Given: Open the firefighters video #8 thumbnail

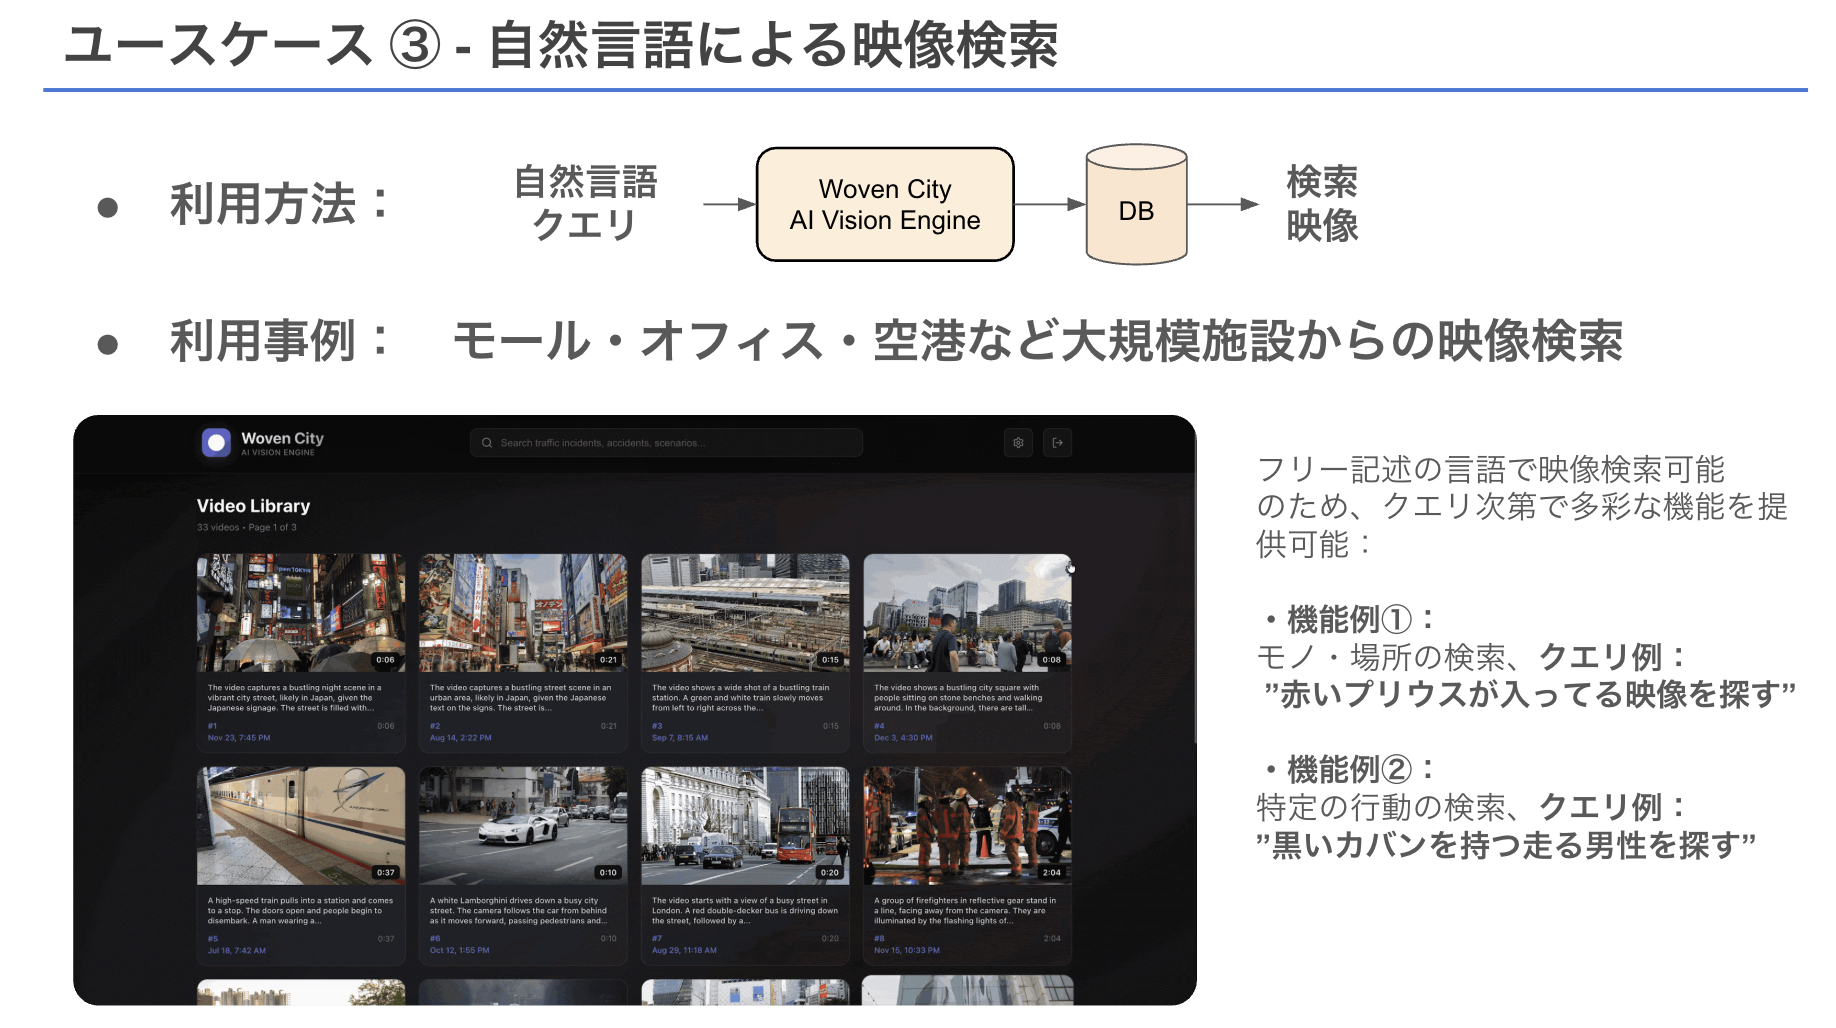Looking at the screenshot, I should pos(966,824).
